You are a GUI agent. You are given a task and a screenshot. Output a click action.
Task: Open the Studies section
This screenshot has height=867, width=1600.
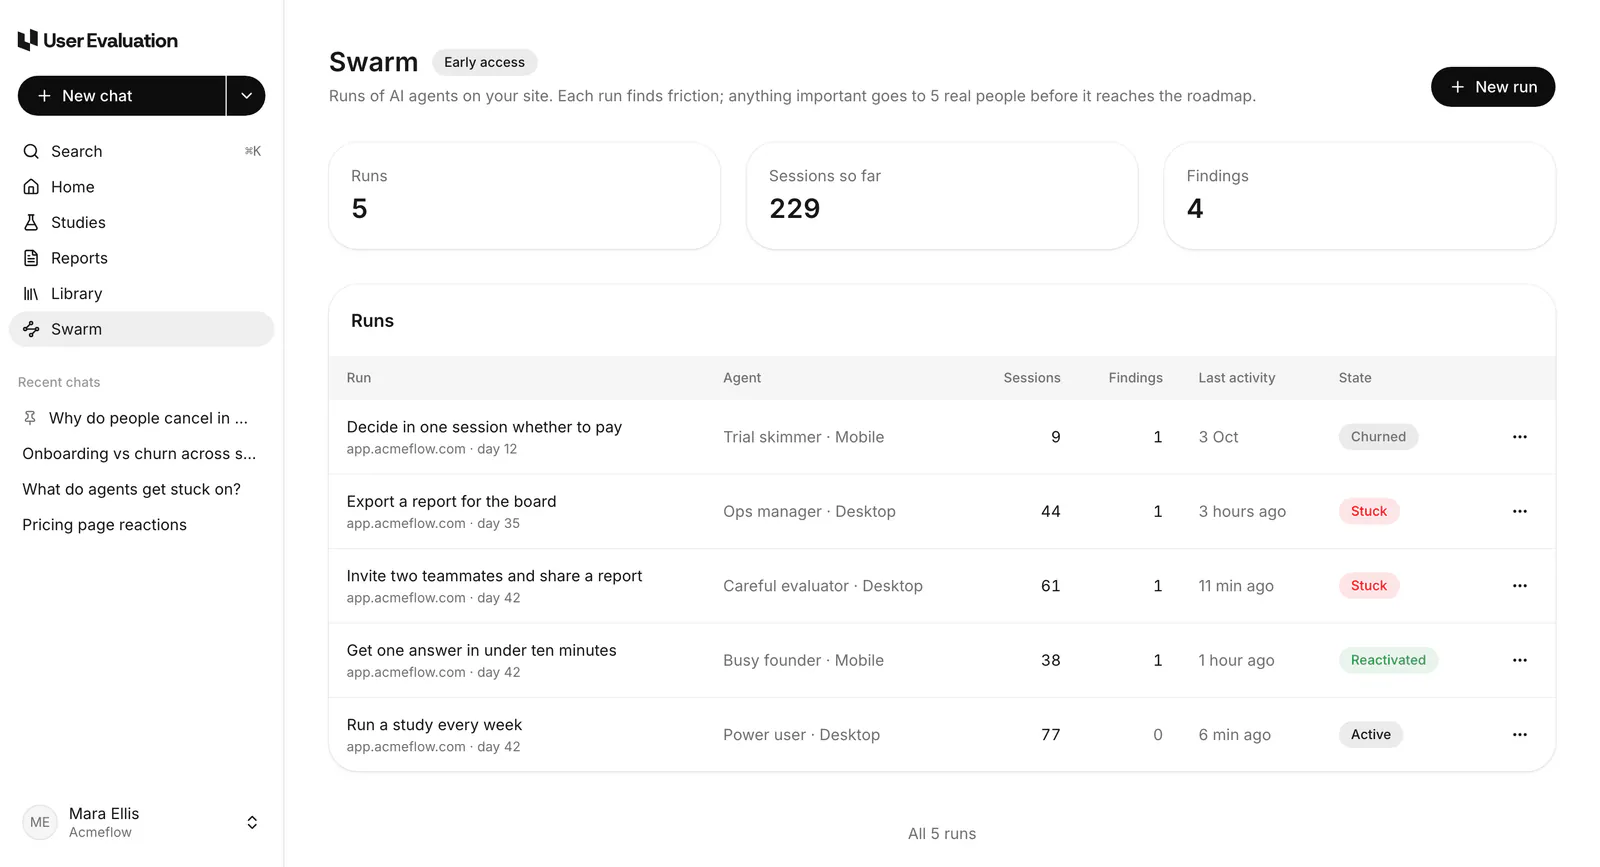point(141,222)
